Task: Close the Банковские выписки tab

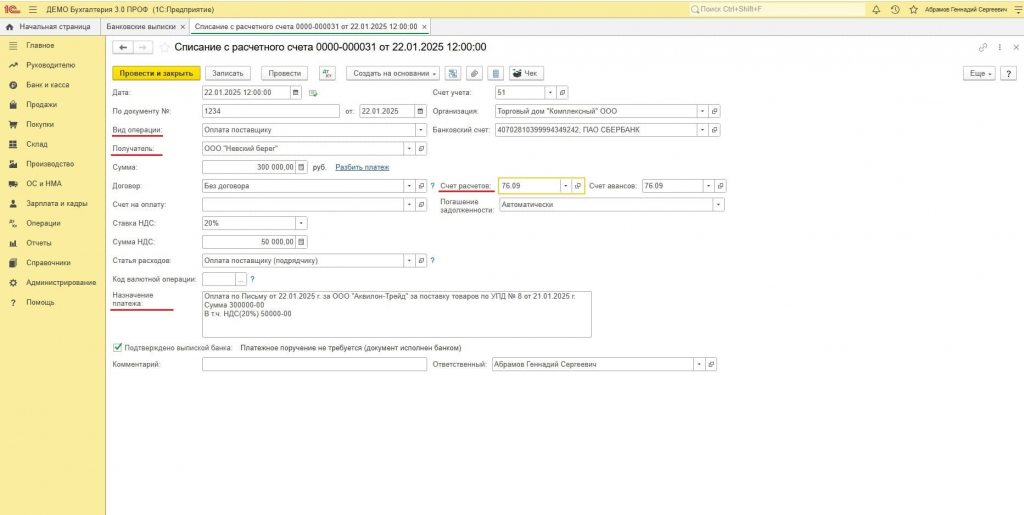Action: tap(183, 27)
